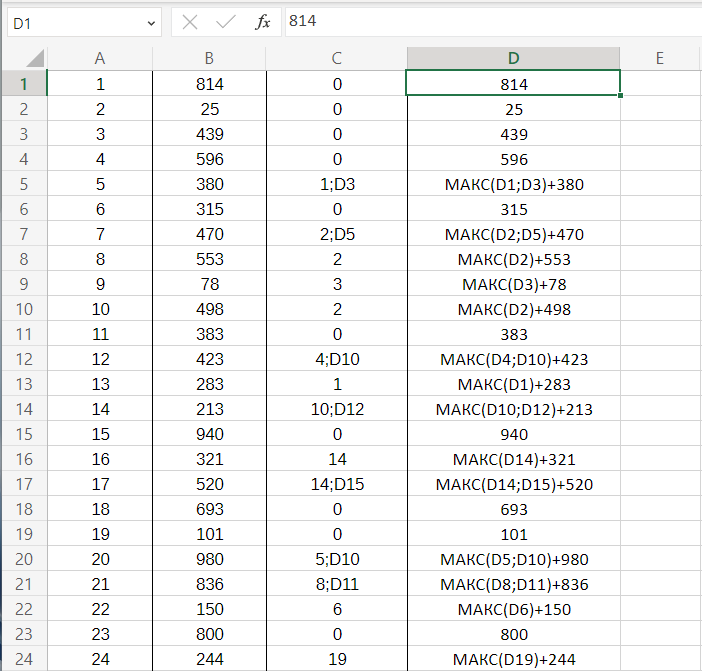
Task: Select row 5 header
Action: click(24, 184)
